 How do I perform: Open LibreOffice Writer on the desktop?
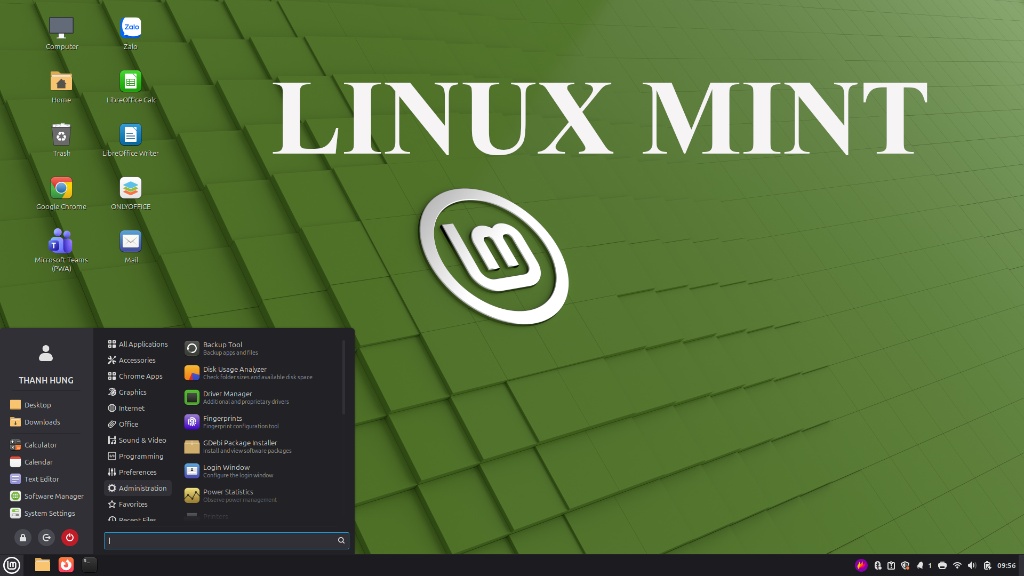point(131,139)
